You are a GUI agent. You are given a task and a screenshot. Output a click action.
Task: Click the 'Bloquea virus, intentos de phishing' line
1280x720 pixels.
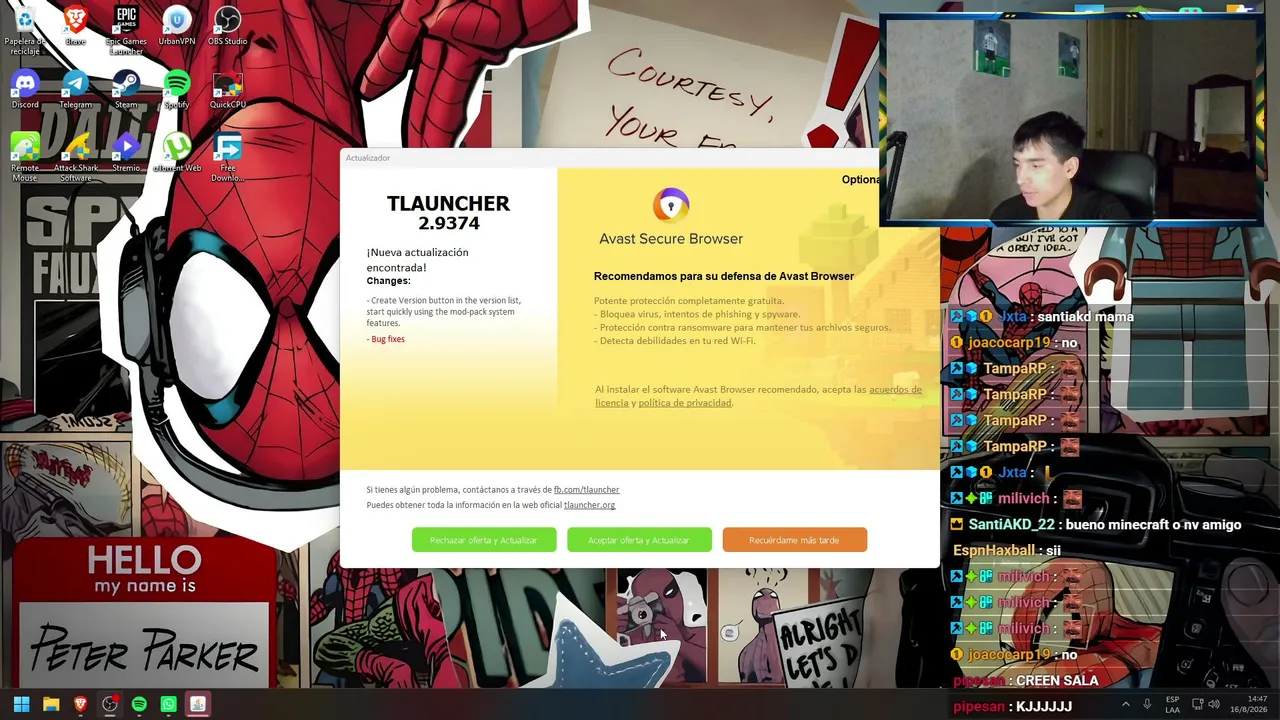[697, 314]
